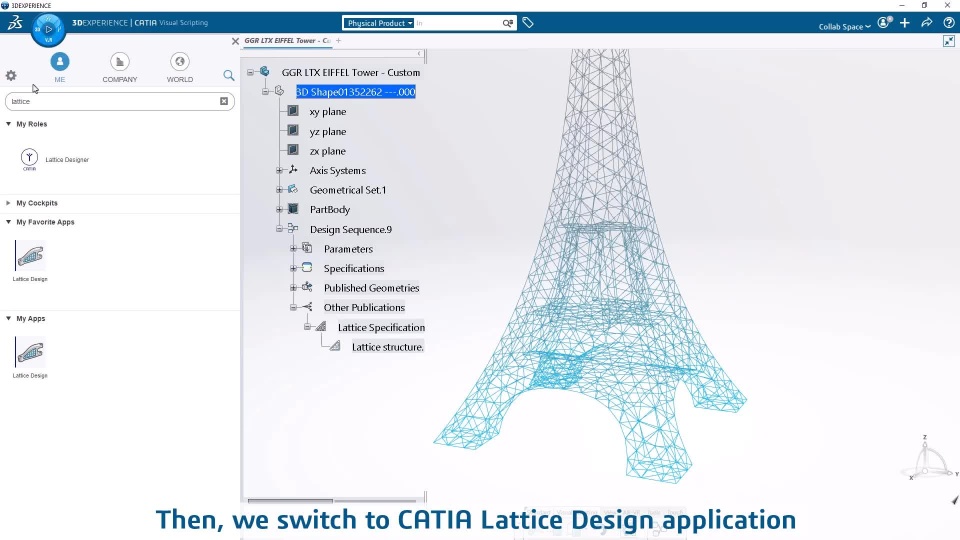
Task: Expand the Geometrical Set.1 node
Action: pos(279,190)
